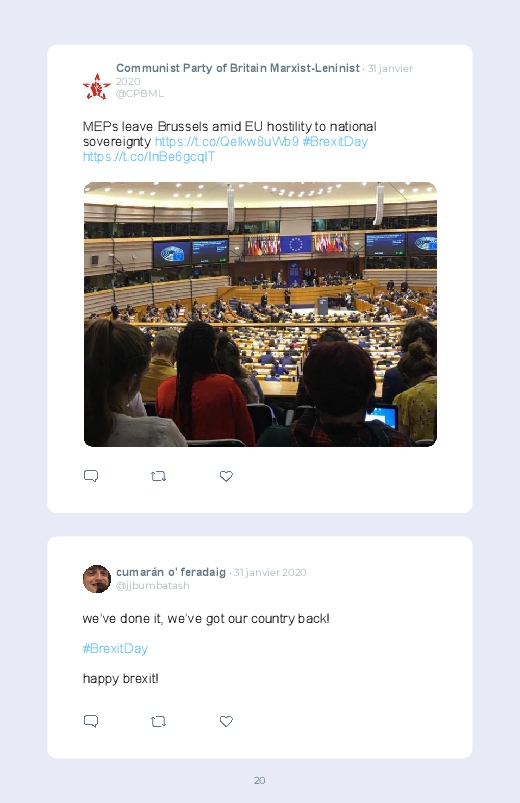Click the reply icon under the jjbumbatash tweet
520x803 pixels.
[x=91, y=722]
